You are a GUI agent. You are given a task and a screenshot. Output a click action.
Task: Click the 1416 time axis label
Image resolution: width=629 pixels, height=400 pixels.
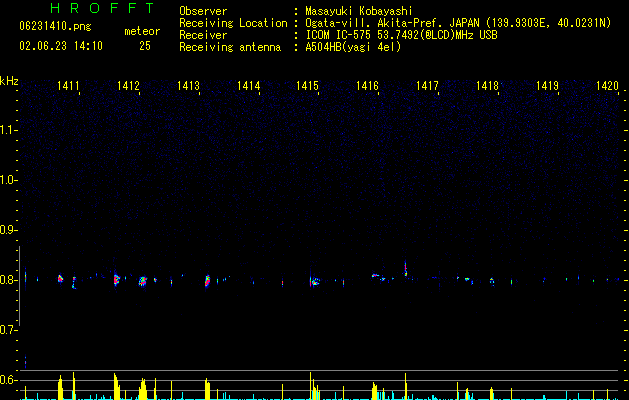[367, 86]
